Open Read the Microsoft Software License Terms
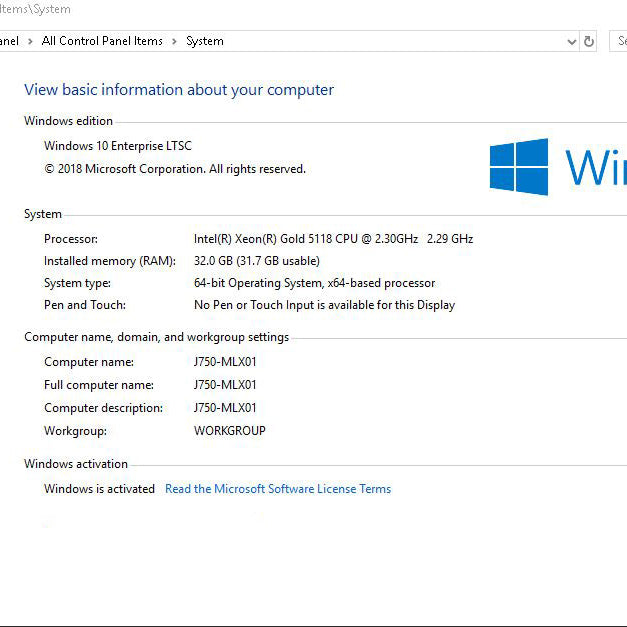The width and height of the screenshot is (627, 627). (x=278, y=489)
